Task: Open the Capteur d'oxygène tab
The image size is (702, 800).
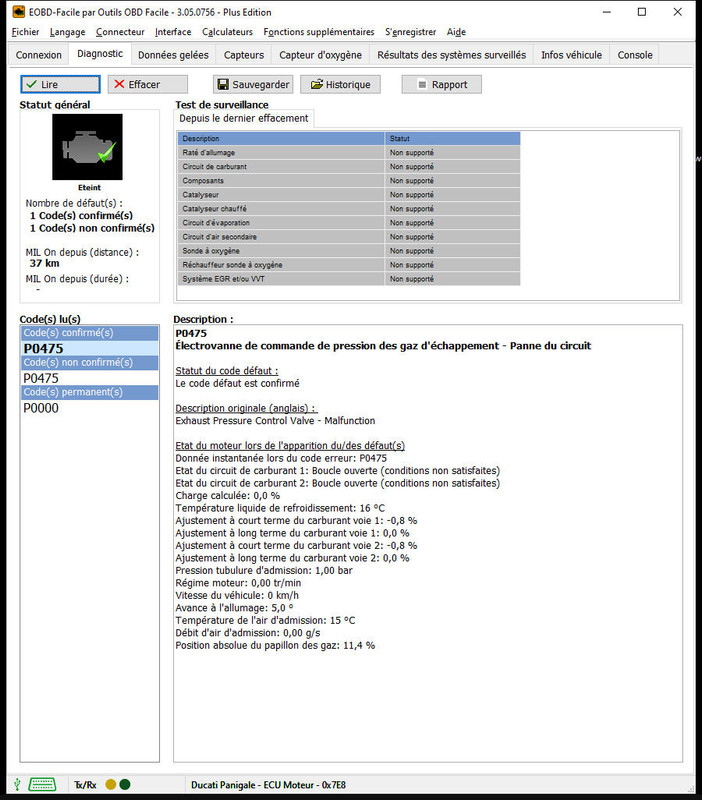Action: [320, 55]
